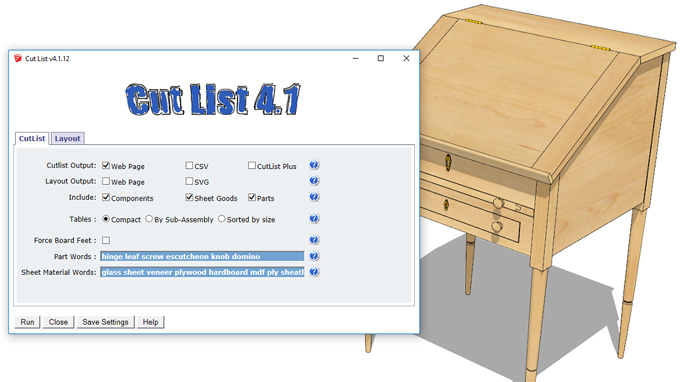The image size is (680, 382).
Task: Switch to the CutList tab
Action: pyautogui.click(x=32, y=138)
